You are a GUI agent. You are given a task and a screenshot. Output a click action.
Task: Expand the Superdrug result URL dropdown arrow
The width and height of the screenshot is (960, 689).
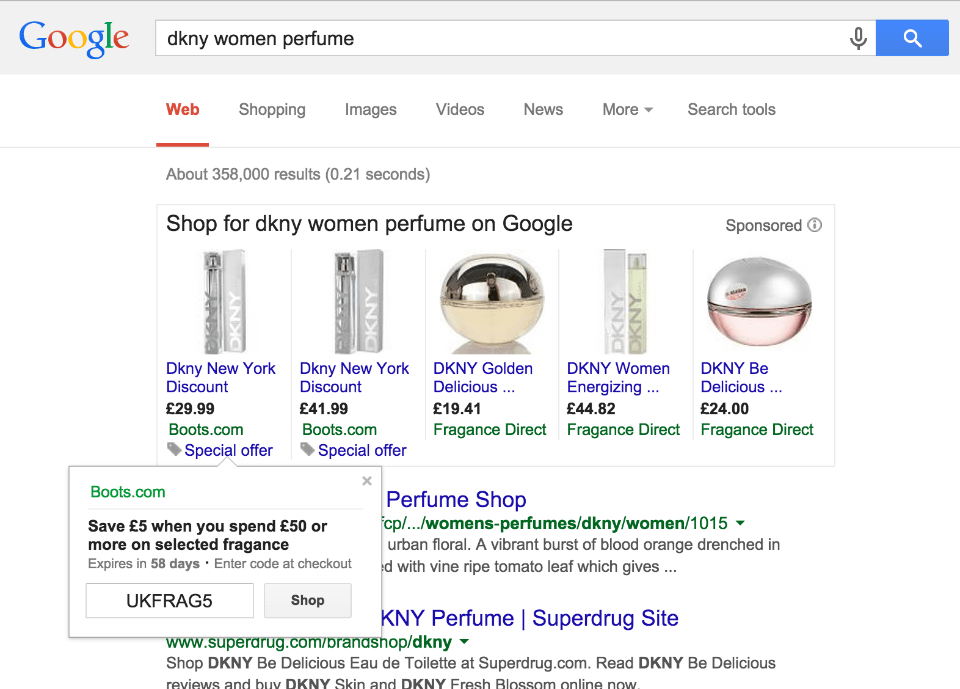coord(464,642)
